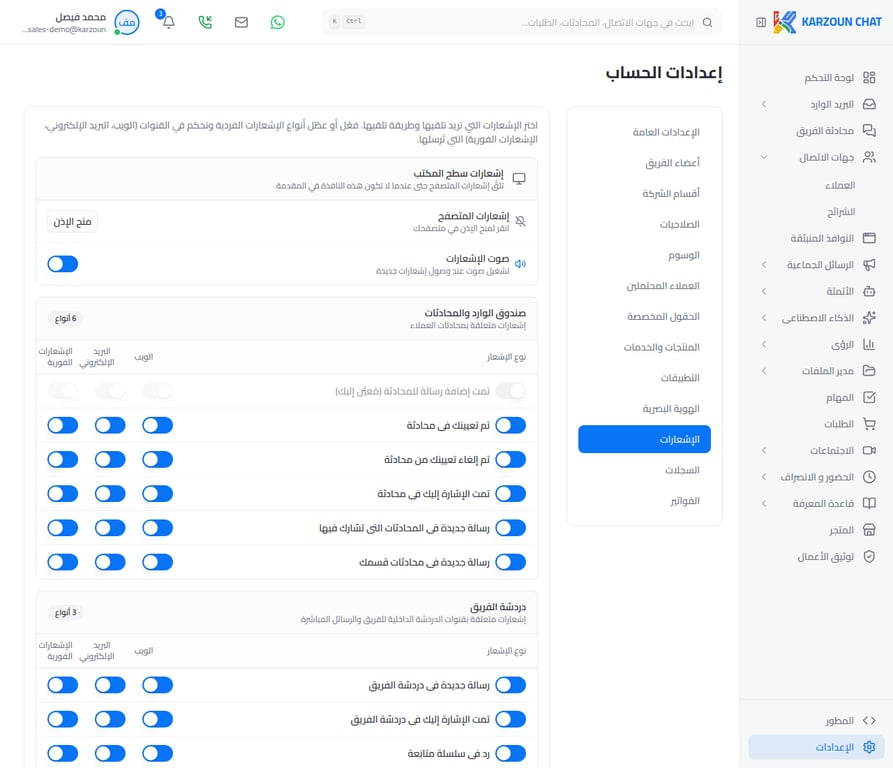Open المهام checkbox icon

(869, 397)
